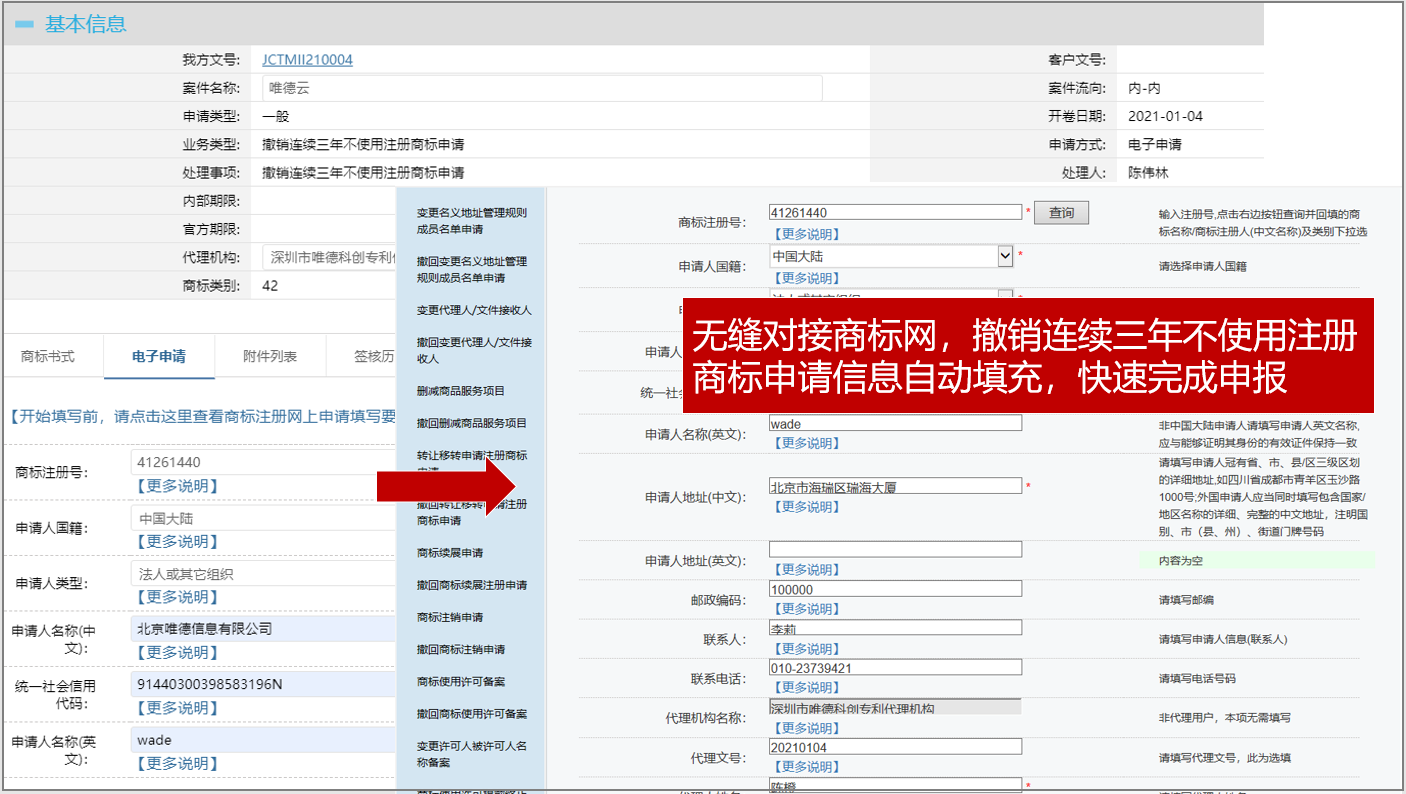
Task: Click the 查询 button
Action: click(x=1061, y=213)
